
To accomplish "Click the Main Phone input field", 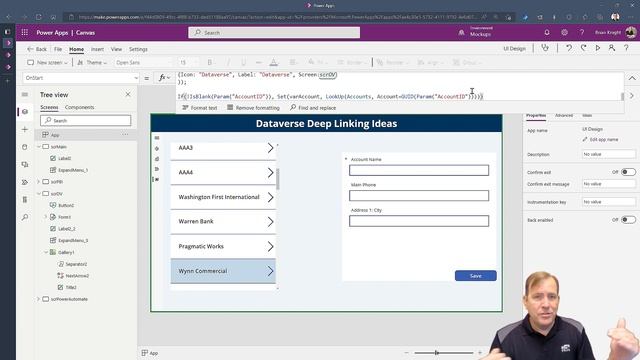I will 419,196.
